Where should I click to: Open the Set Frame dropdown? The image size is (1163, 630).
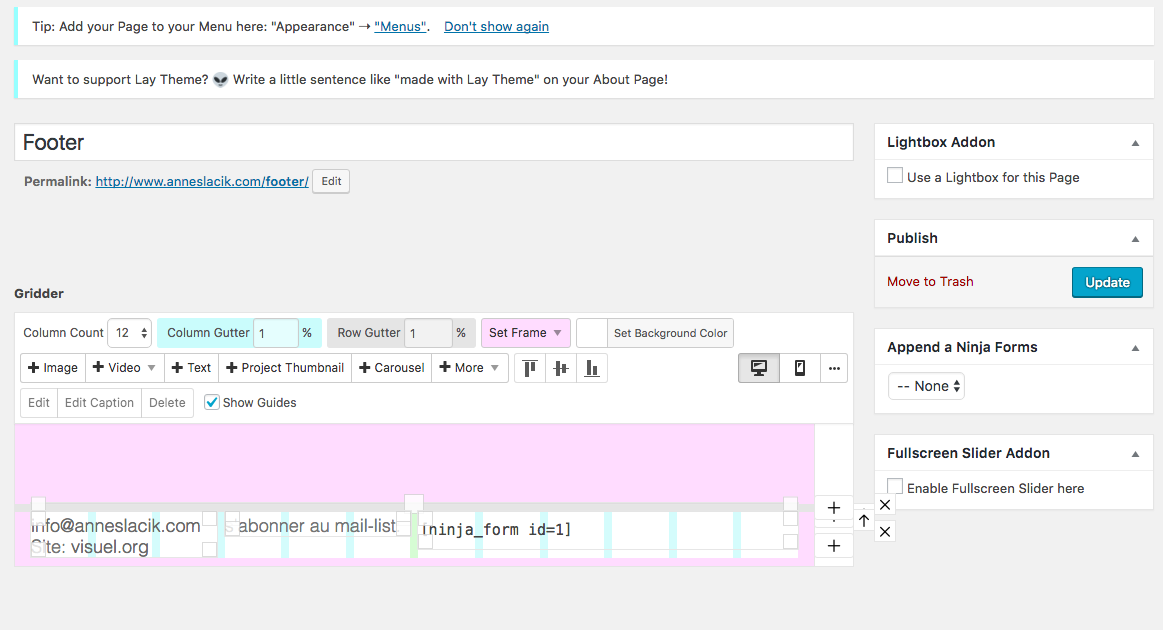click(526, 333)
